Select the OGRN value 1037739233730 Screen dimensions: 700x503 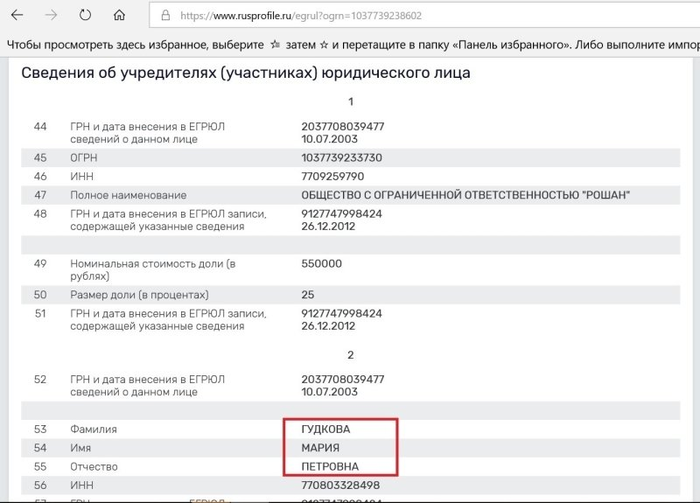tap(342, 158)
